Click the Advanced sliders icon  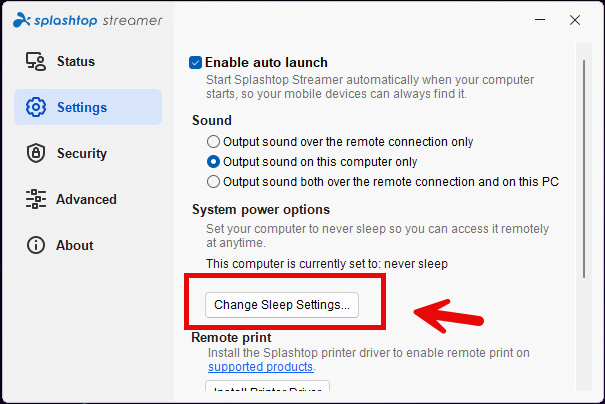tap(36, 200)
